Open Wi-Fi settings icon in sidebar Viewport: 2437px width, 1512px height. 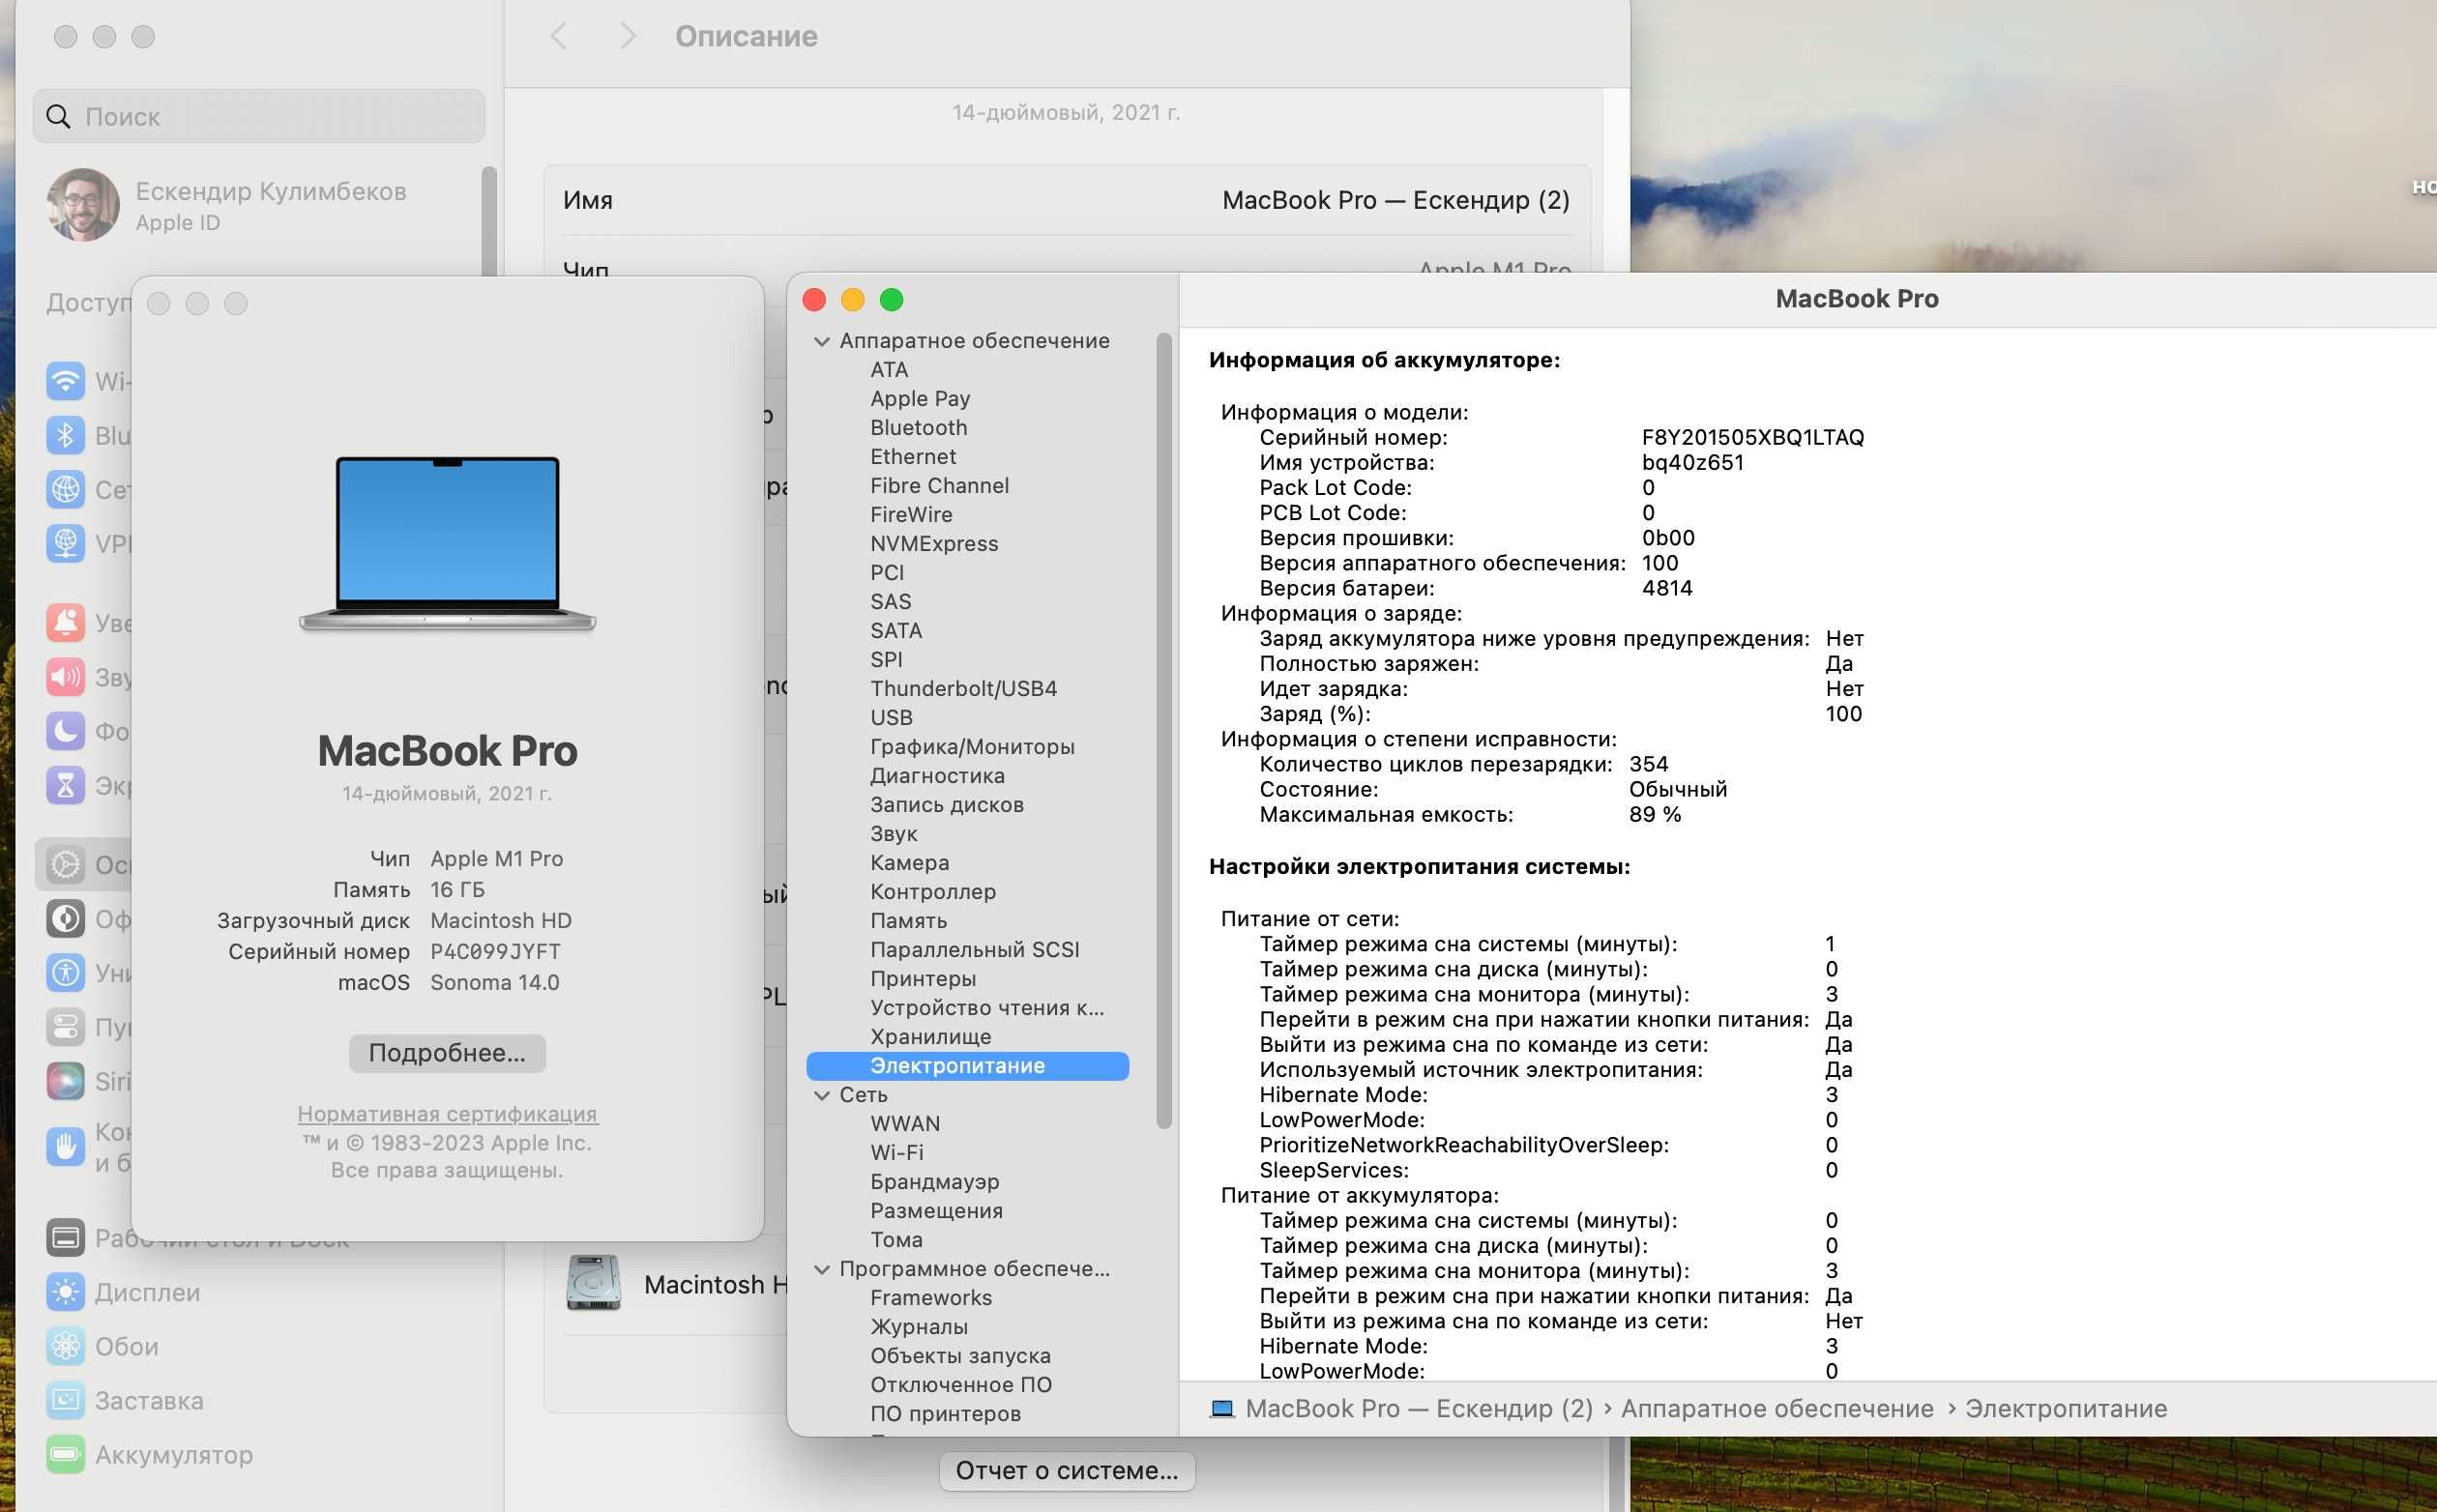65,381
